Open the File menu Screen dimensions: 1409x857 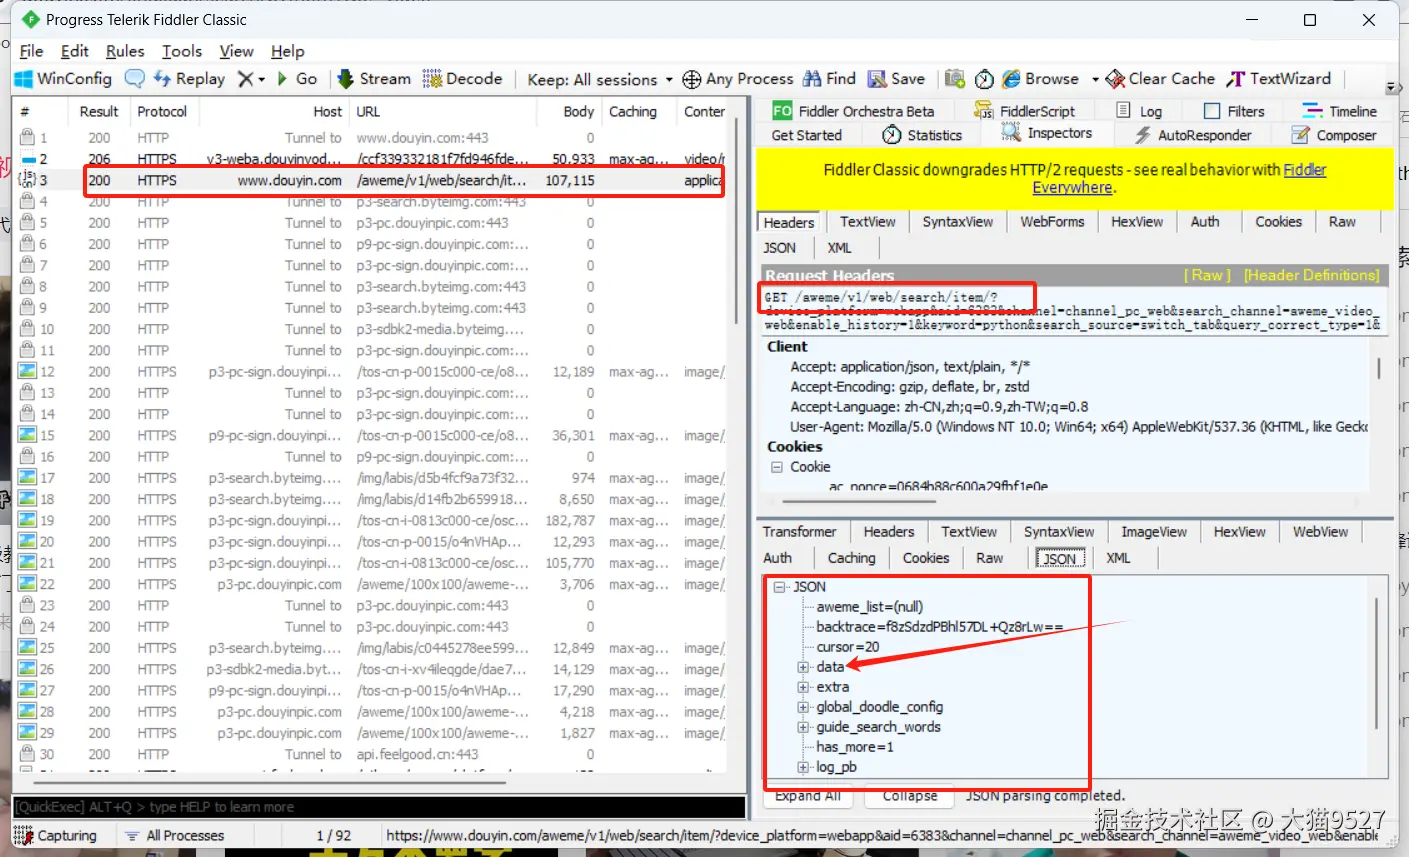[31, 51]
